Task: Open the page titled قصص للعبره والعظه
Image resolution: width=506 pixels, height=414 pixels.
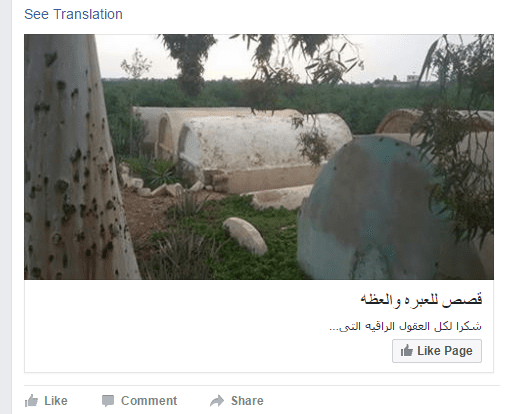Action: (x=421, y=299)
